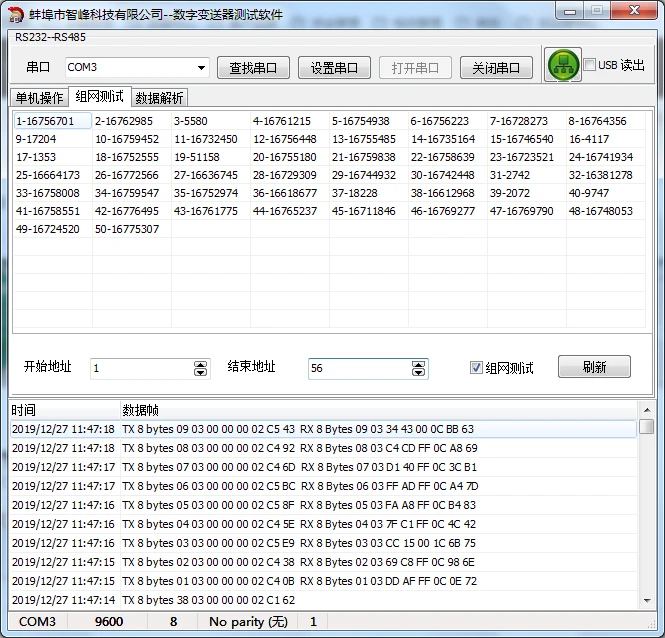Select cell 17-1353
This screenshot has height=638, width=665.
(x=53, y=157)
